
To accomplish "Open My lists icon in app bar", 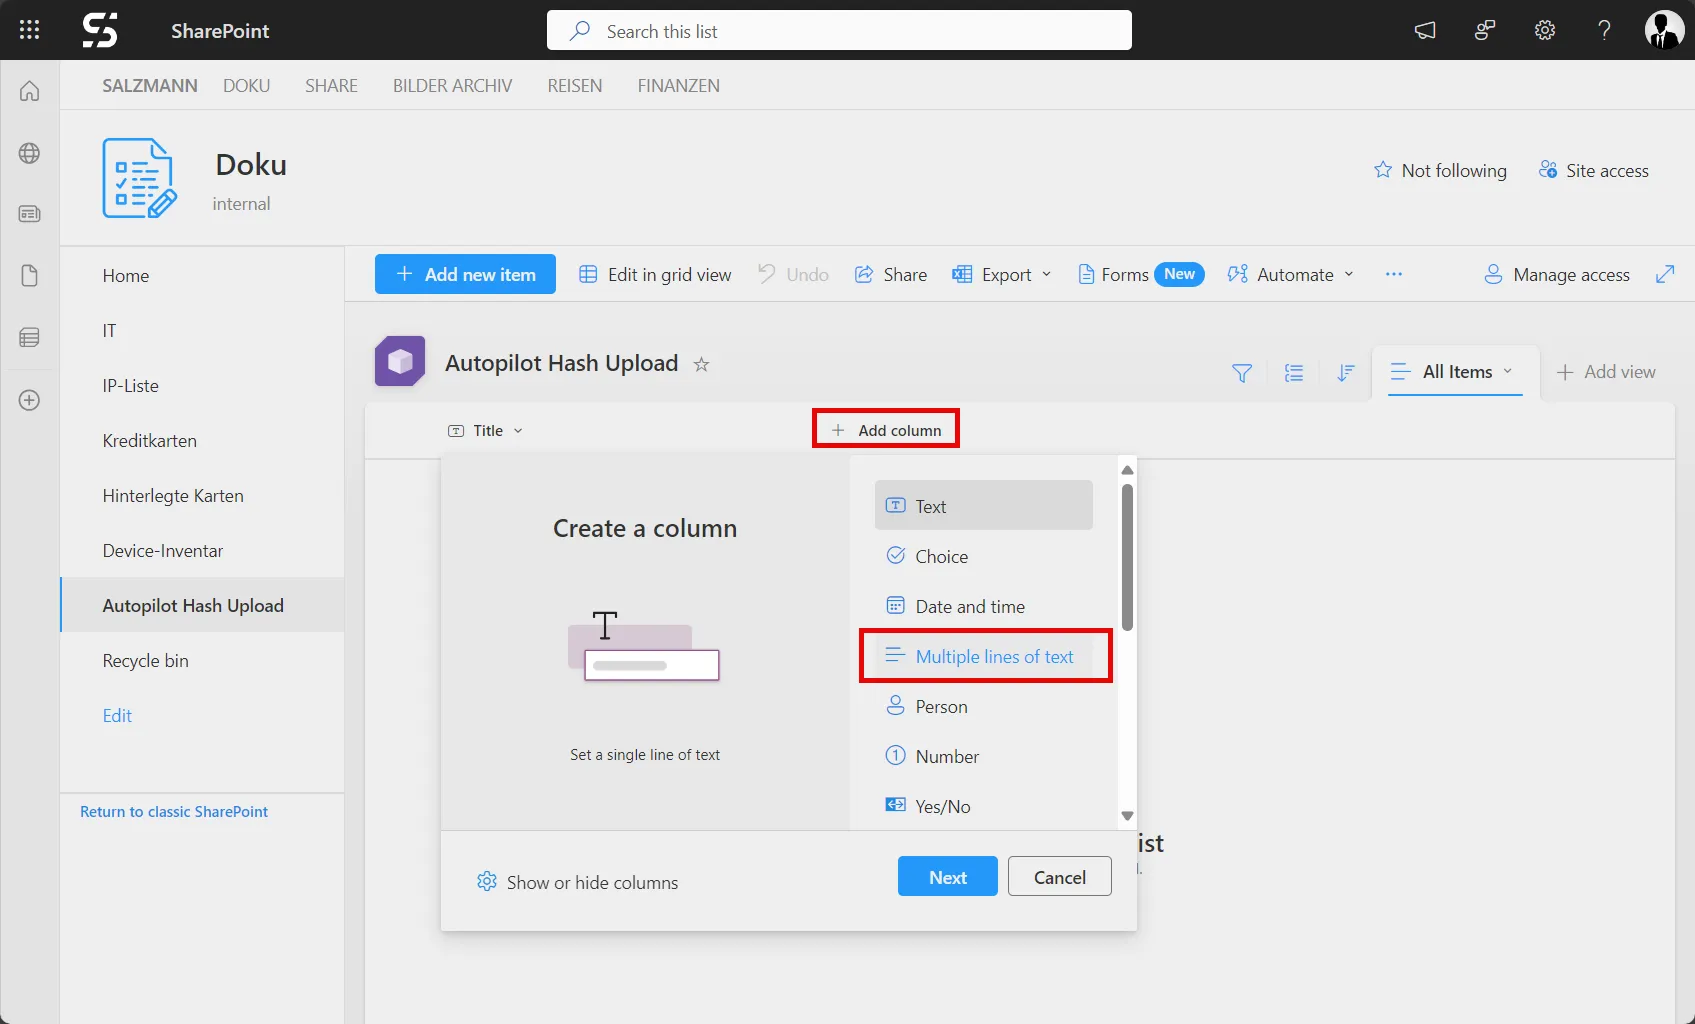I will [30, 338].
